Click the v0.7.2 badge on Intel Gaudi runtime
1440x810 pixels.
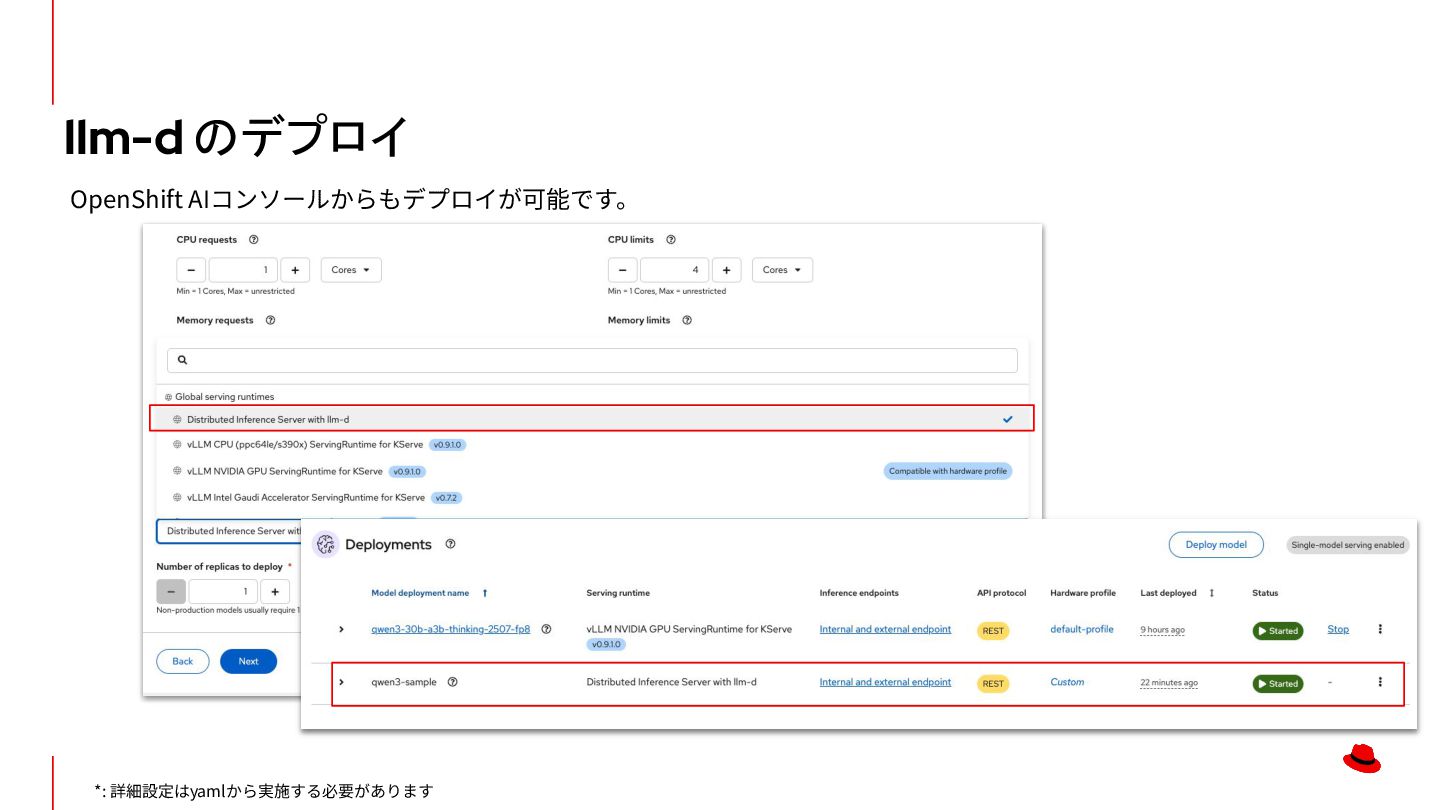click(447, 498)
